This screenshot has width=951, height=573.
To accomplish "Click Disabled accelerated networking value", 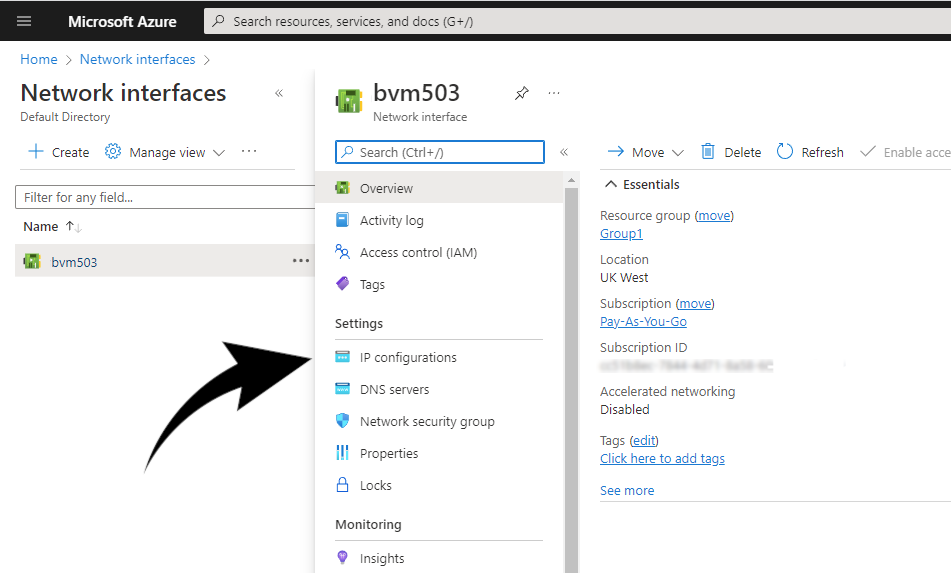I will coord(625,409).
